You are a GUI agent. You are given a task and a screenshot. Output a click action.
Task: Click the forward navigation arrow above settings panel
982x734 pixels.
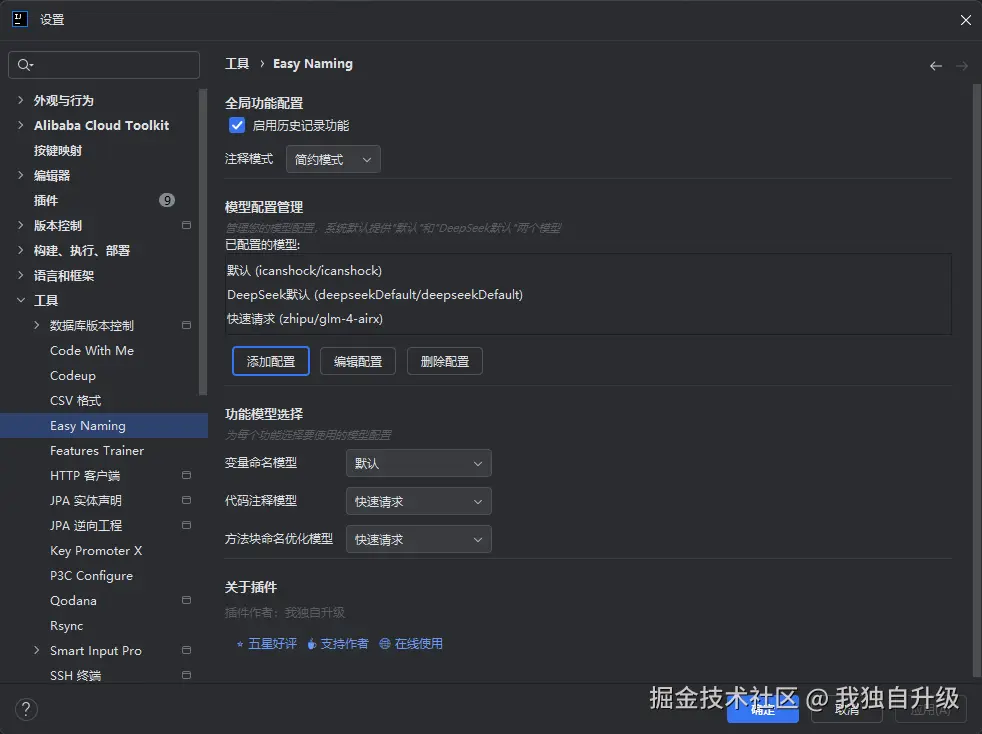click(962, 65)
